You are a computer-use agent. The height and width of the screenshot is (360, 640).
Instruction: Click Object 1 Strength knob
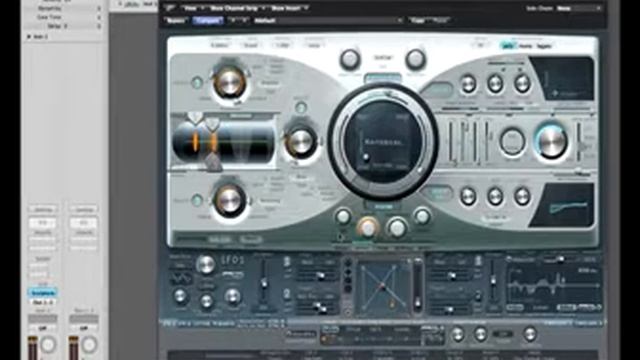point(229,83)
